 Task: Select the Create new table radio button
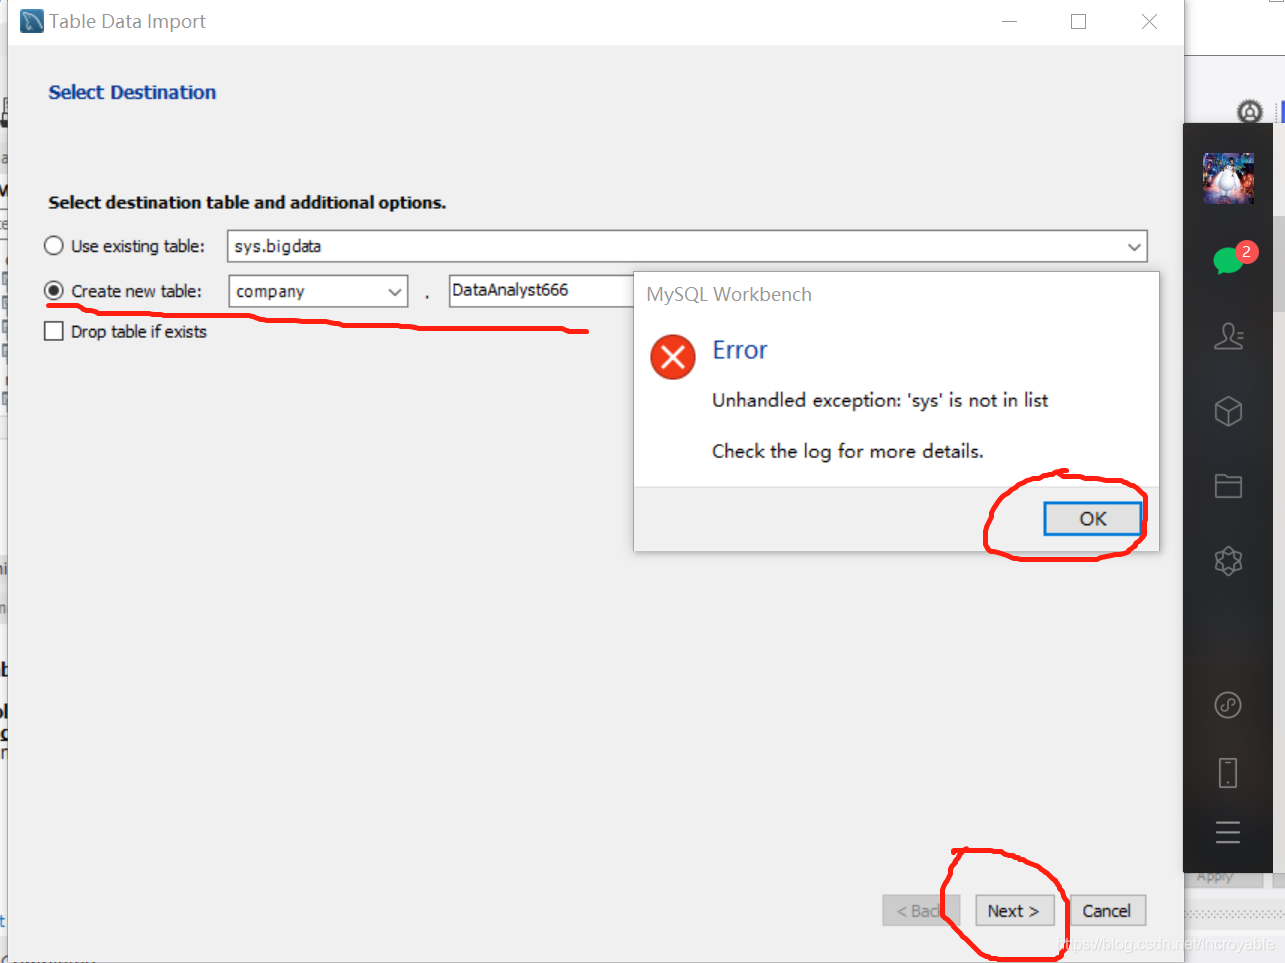pyautogui.click(x=54, y=290)
